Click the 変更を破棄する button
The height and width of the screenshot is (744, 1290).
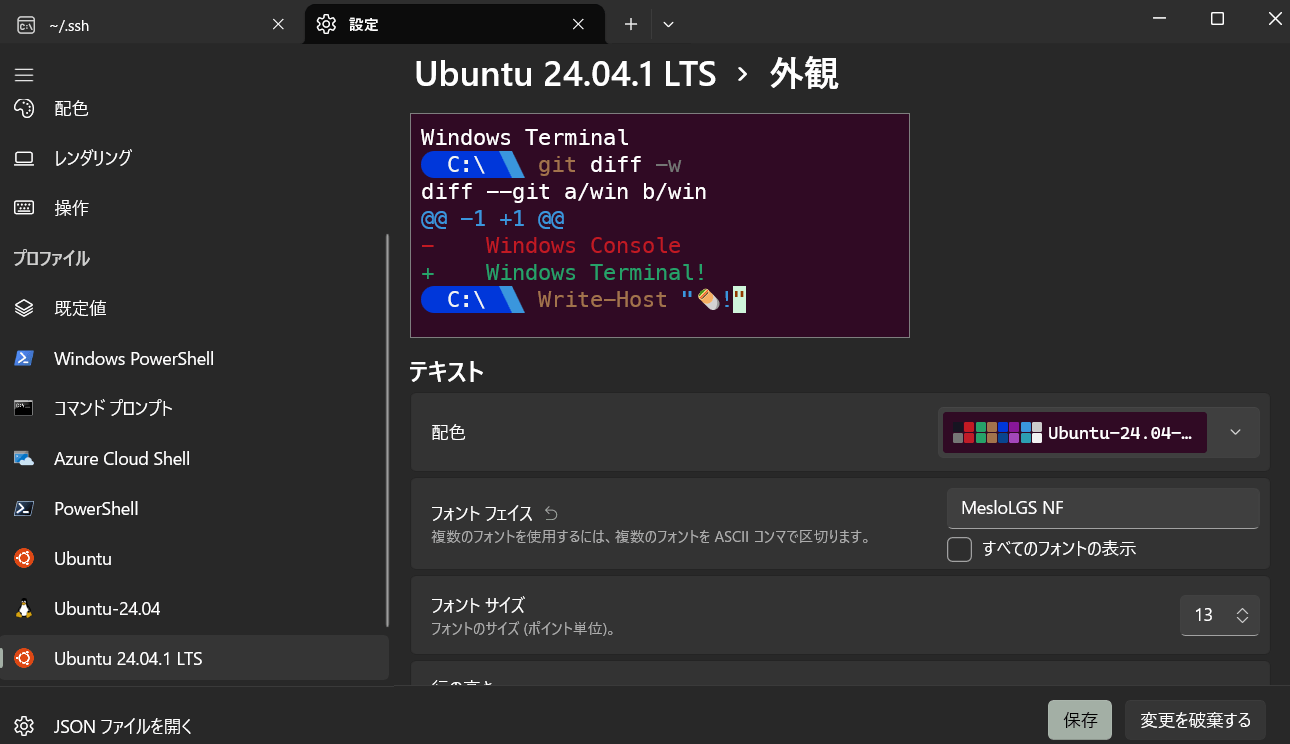click(1196, 720)
